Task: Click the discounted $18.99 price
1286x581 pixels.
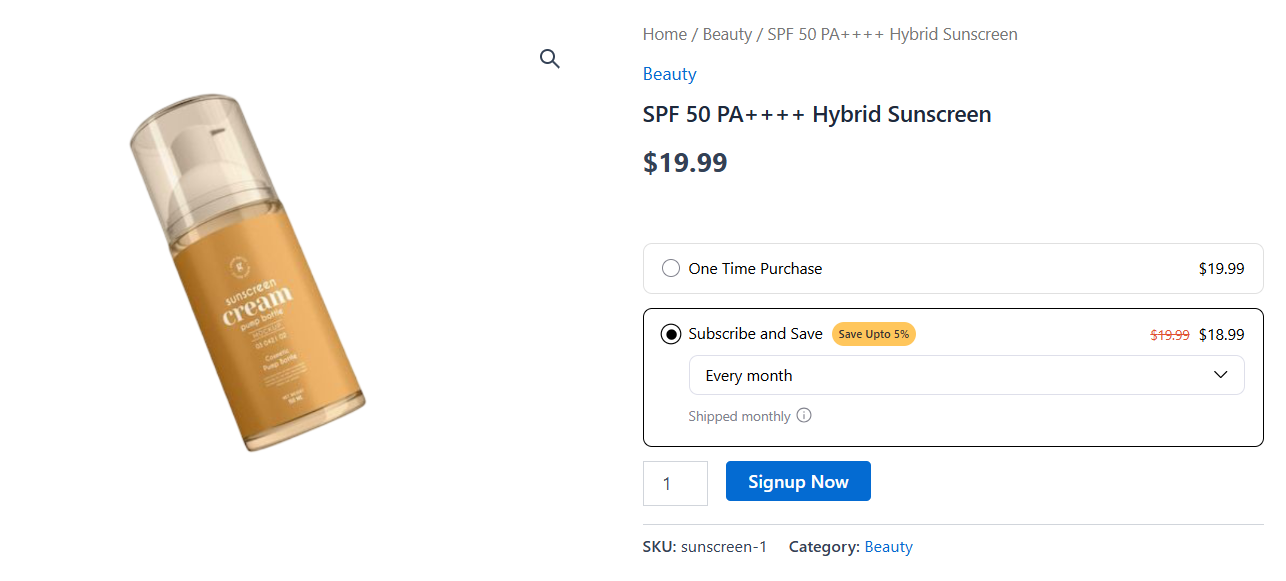Action: click(x=1221, y=334)
